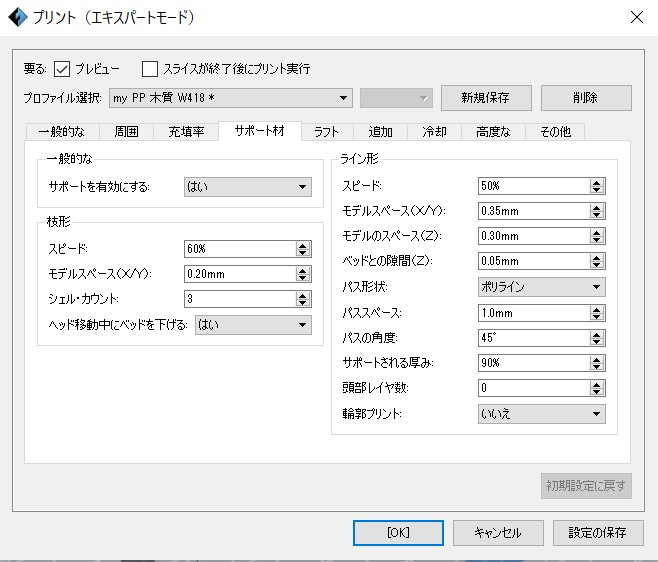Increase ベッドとの隙間(Z) value
This screenshot has height=562, width=658.
click(x=596, y=257)
